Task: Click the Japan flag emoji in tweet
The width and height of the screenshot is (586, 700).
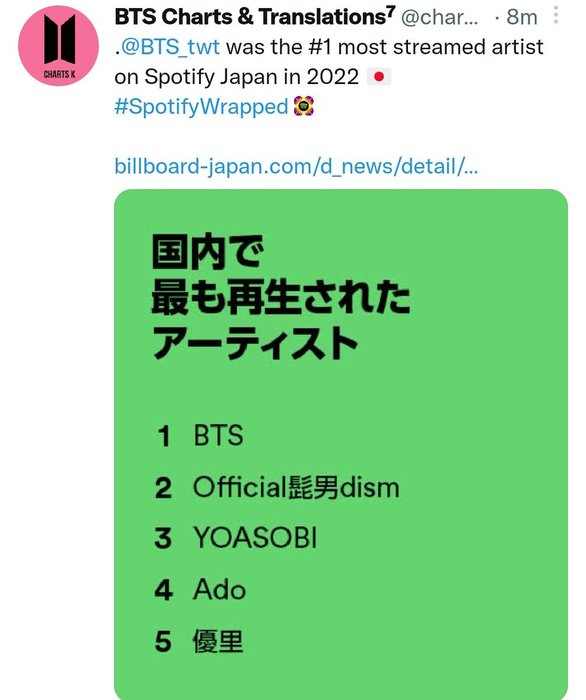Action: [379, 77]
